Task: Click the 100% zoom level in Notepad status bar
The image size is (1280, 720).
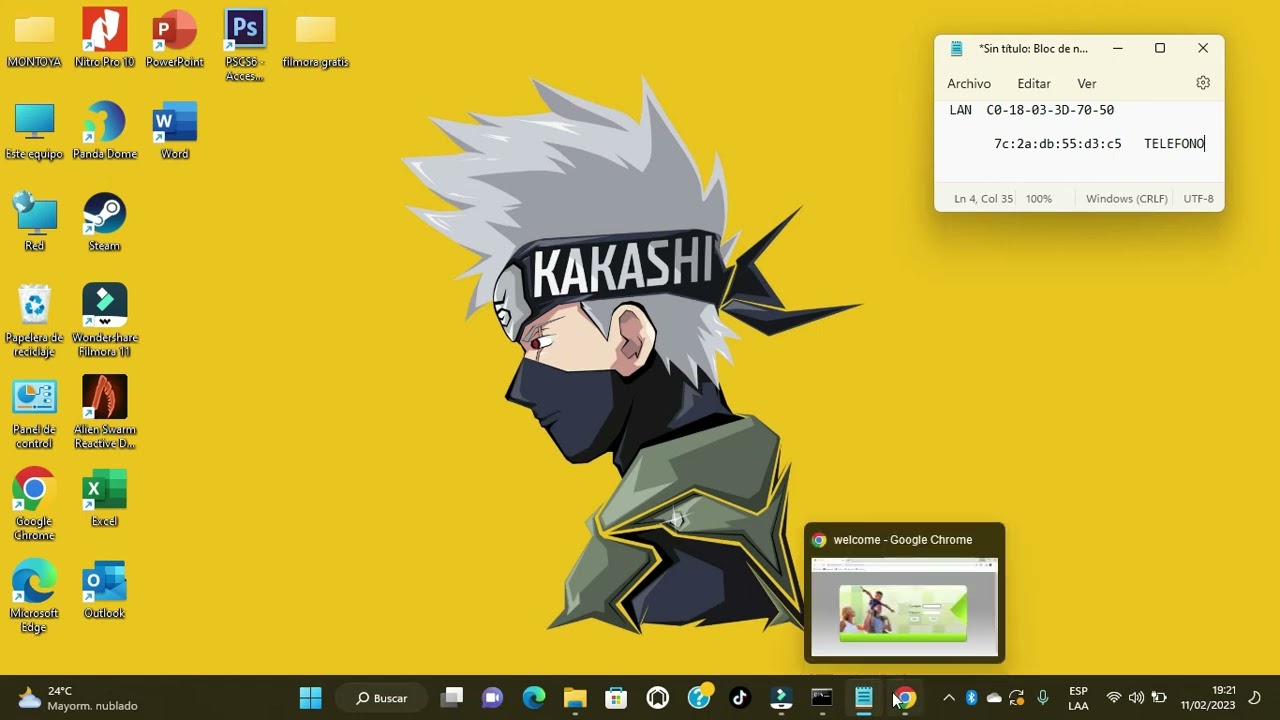Action: pos(1039,199)
